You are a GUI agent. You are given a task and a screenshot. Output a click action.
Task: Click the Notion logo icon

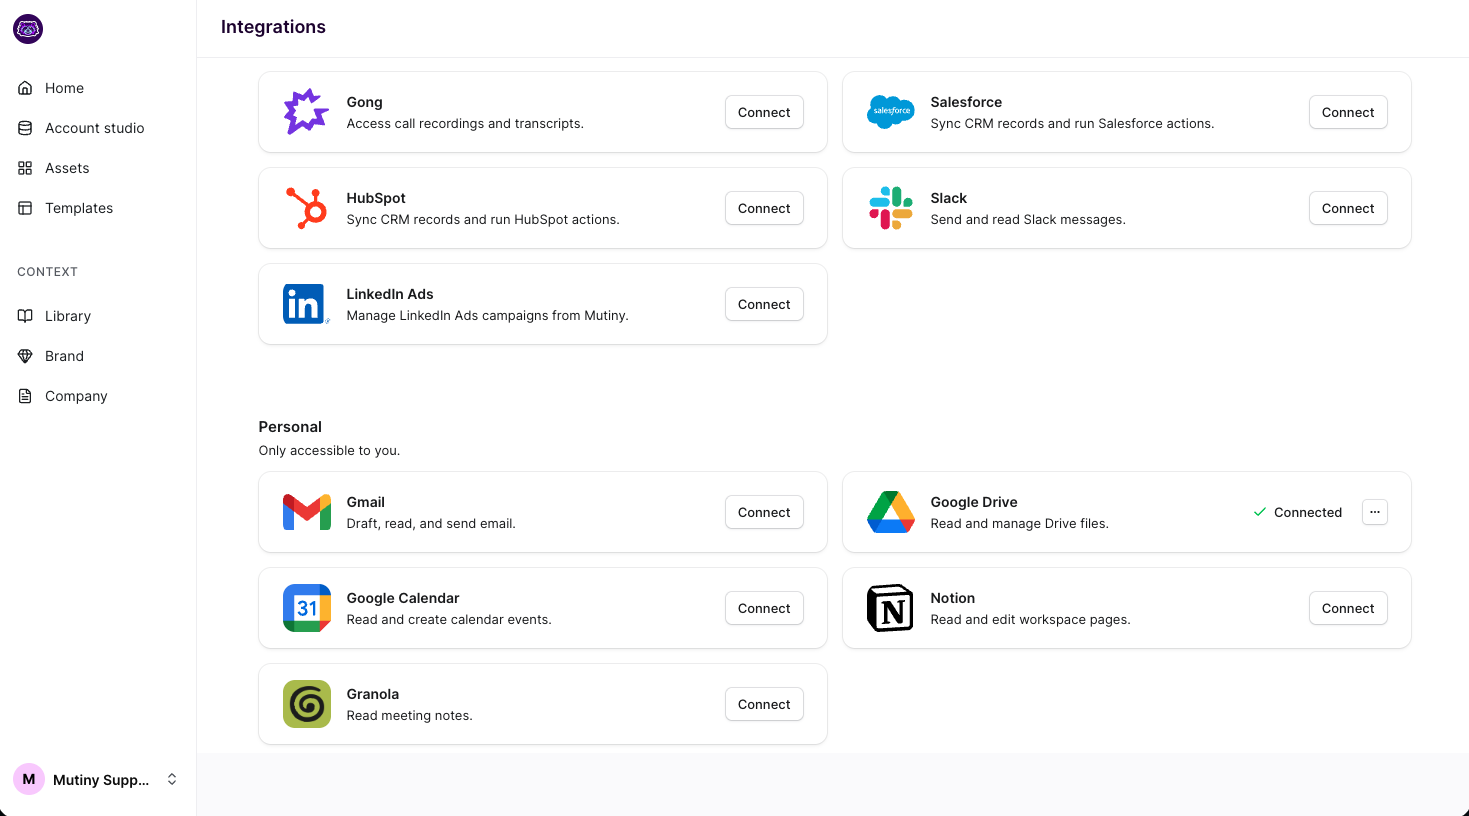point(890,608)
